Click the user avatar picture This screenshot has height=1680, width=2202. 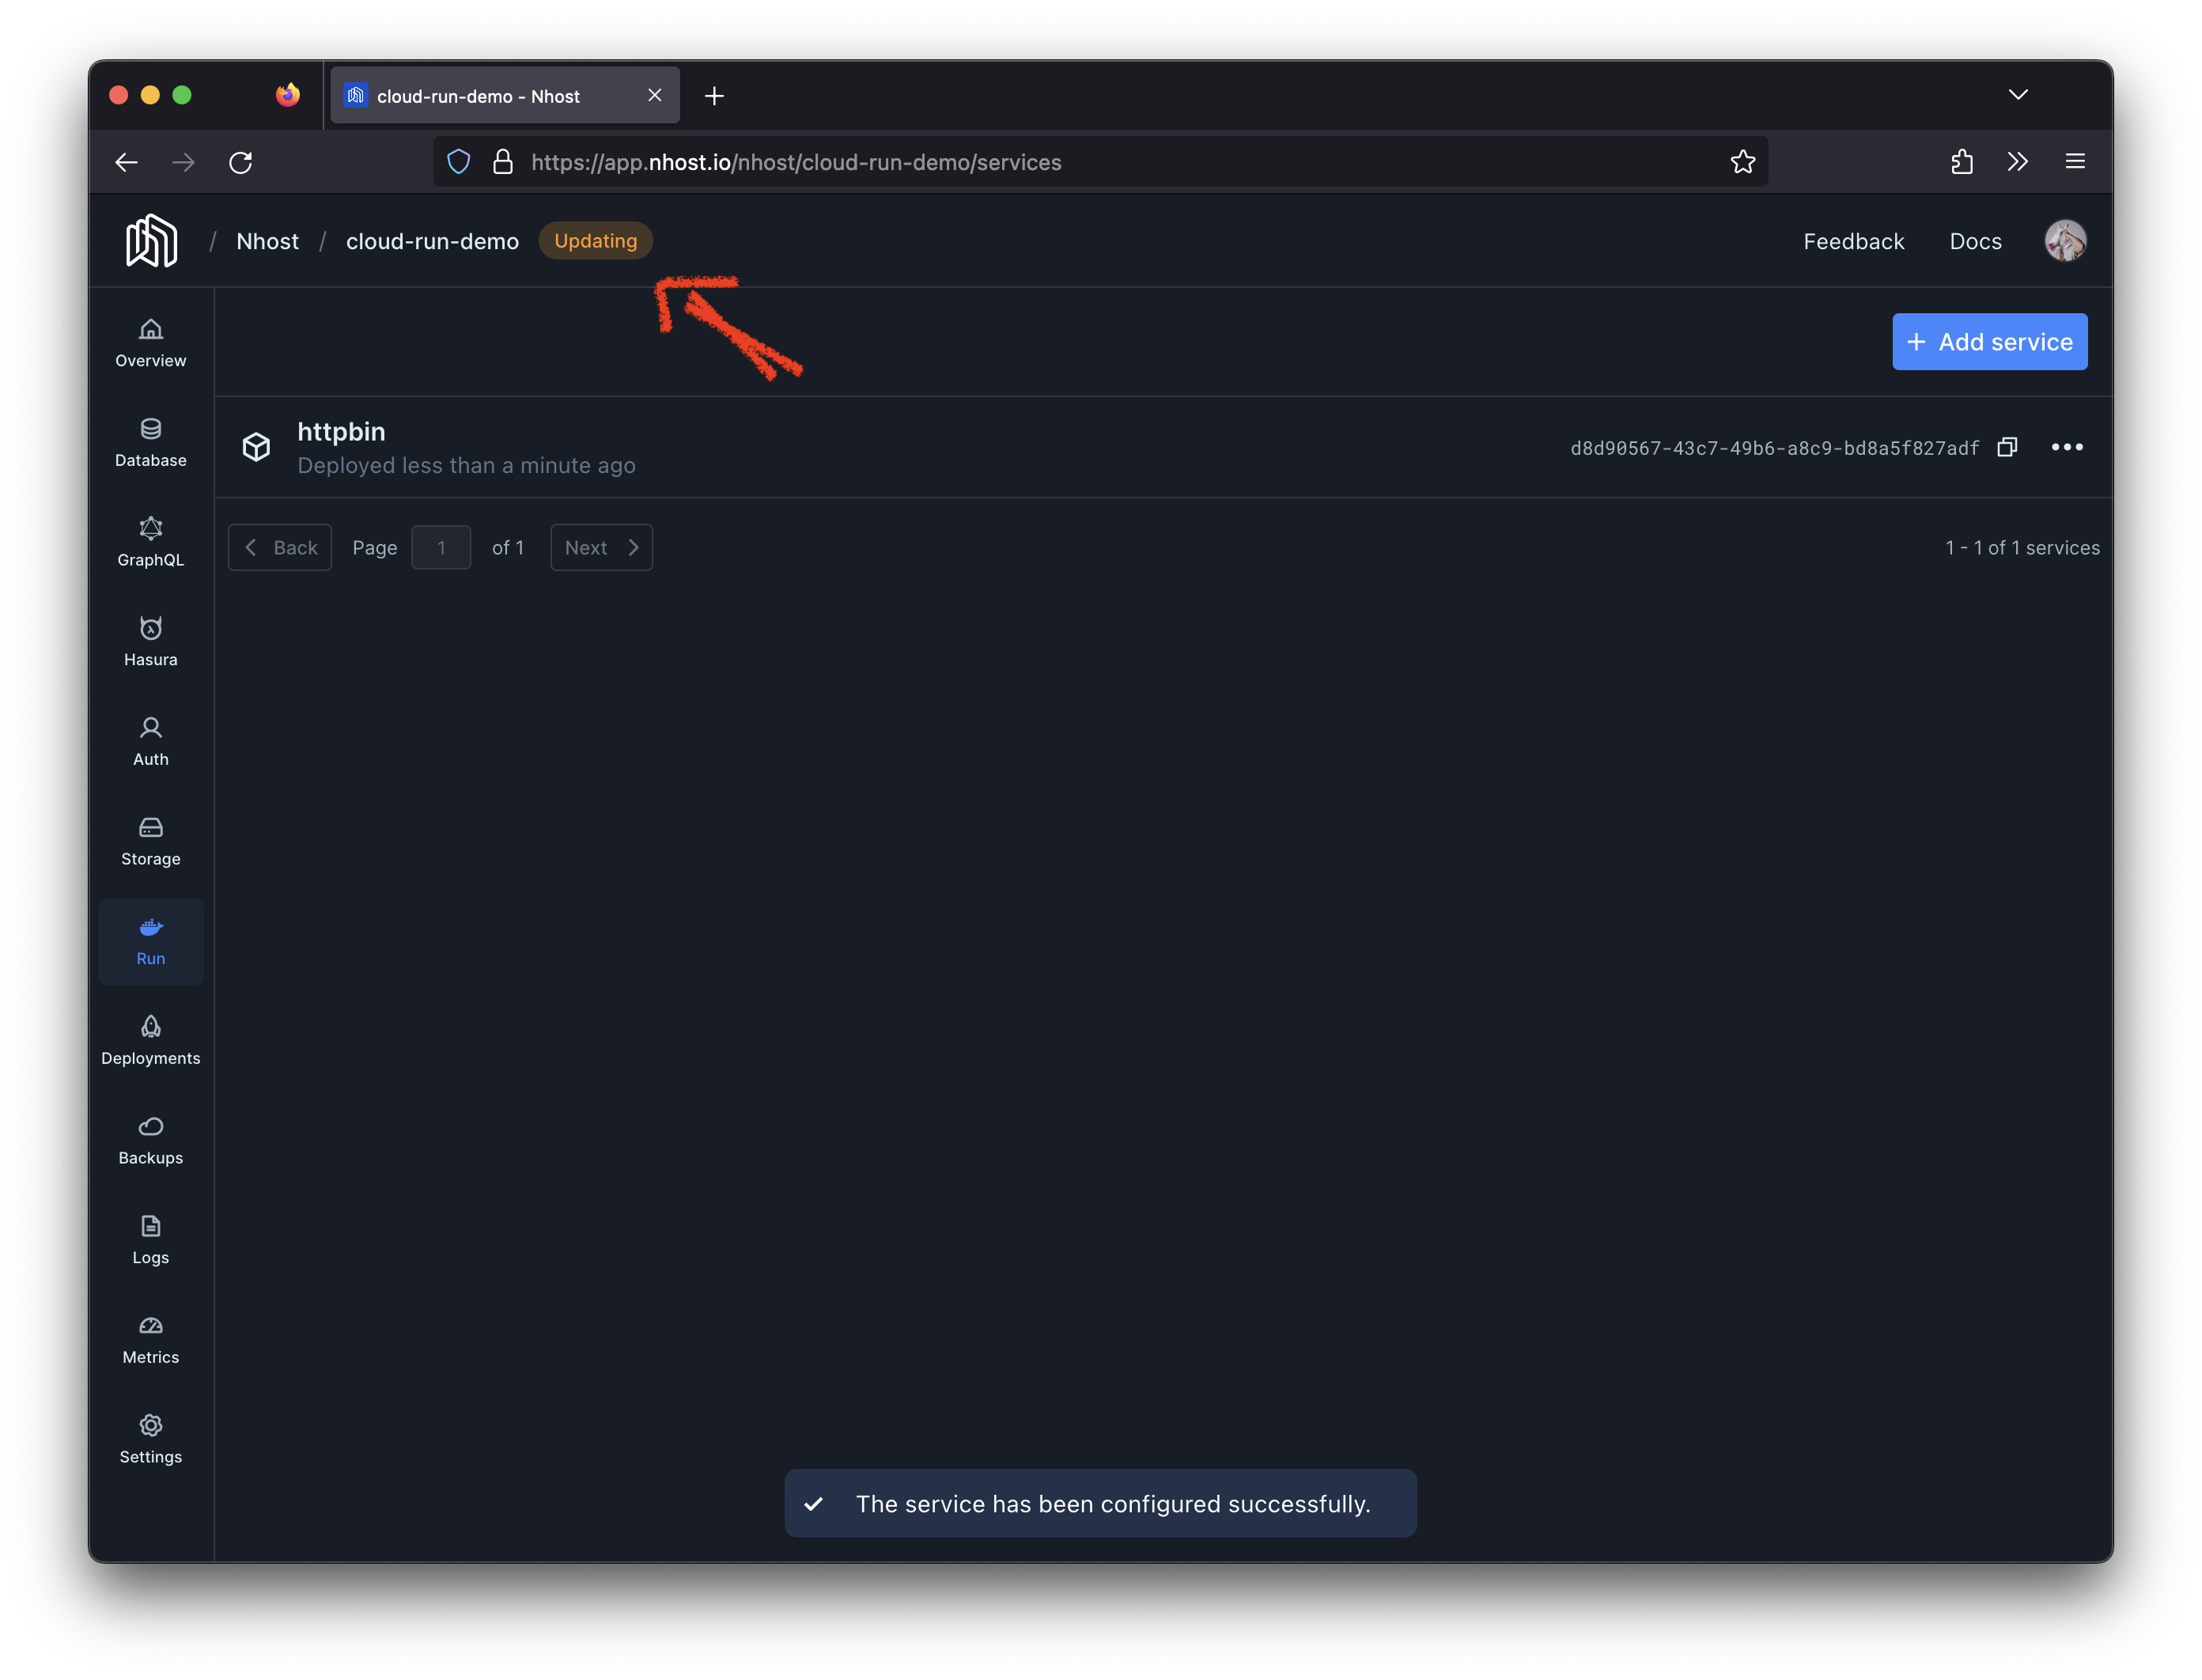pyautogui.click(x=2064, y=241)
